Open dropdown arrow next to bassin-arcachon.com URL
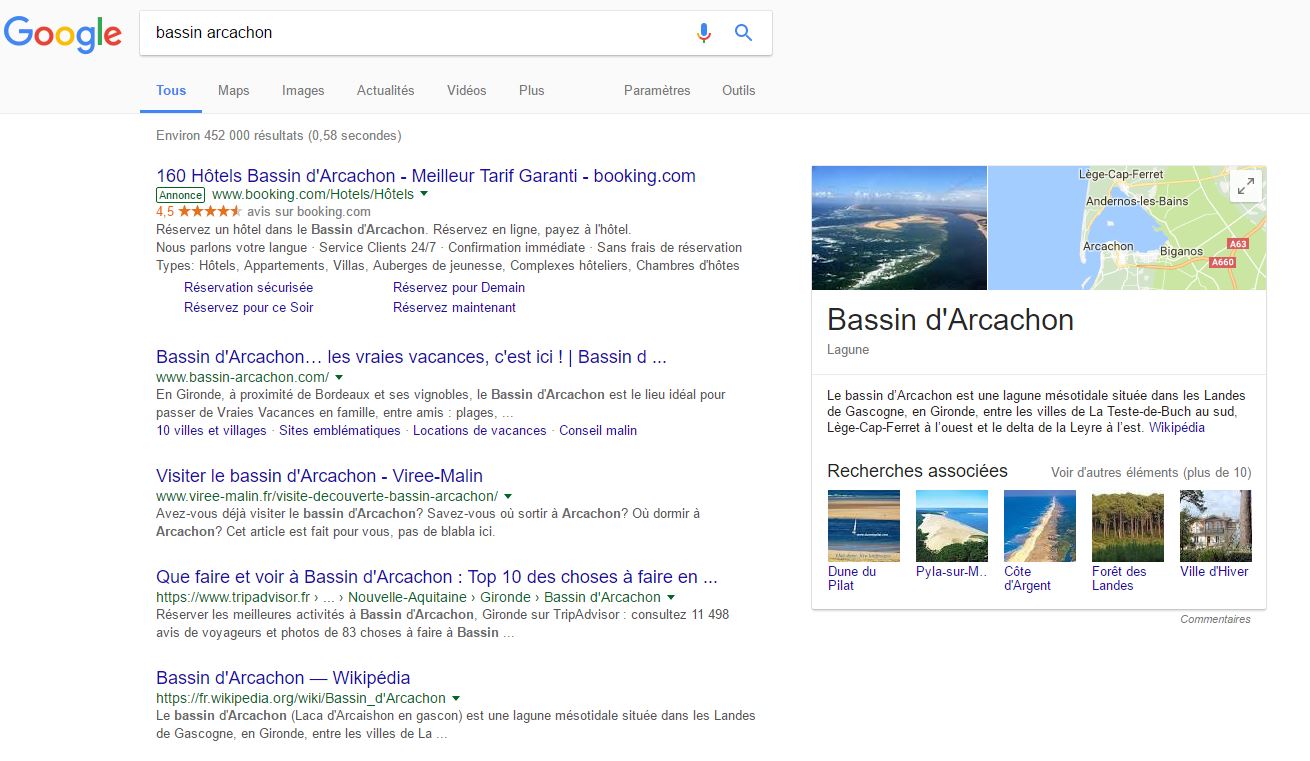 click(339, 377)
